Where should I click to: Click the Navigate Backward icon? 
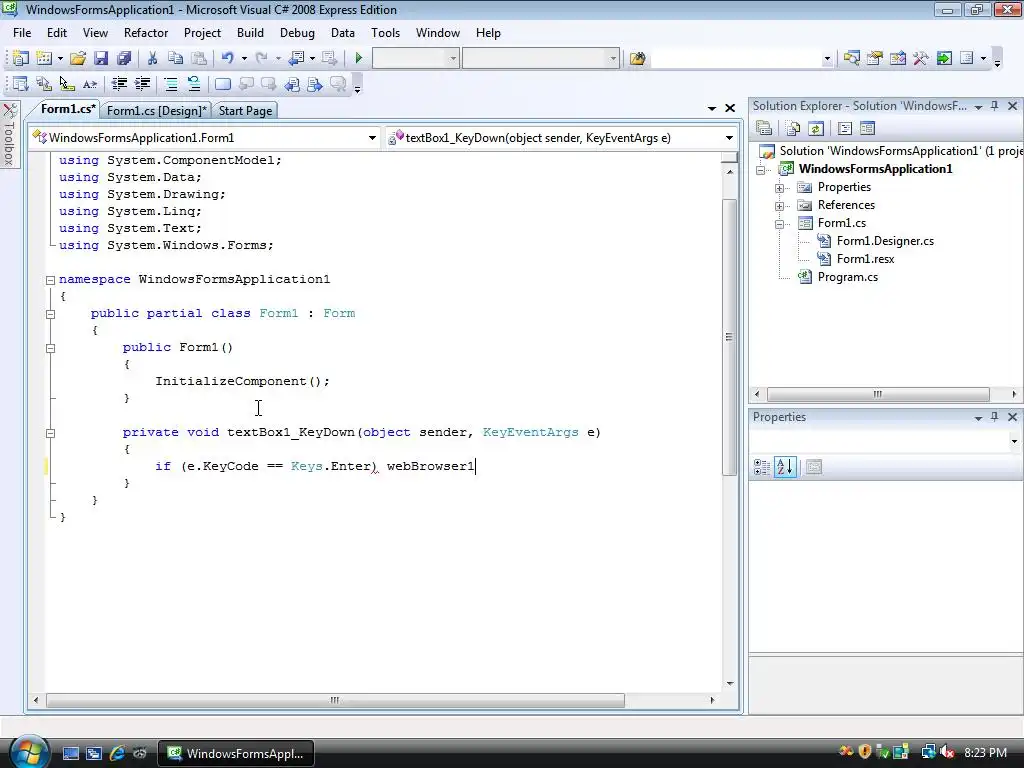coord(296,58)
